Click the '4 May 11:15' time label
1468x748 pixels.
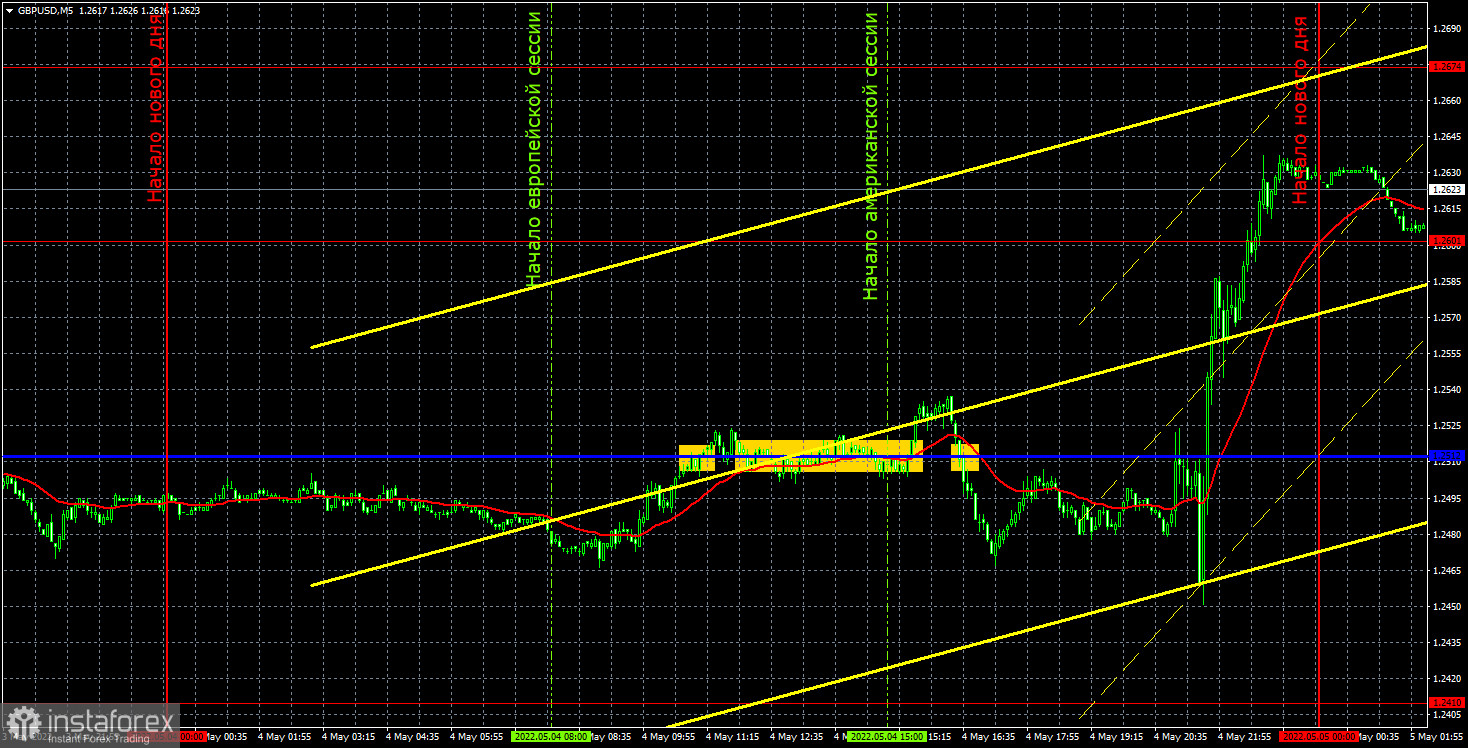point(734,737)
